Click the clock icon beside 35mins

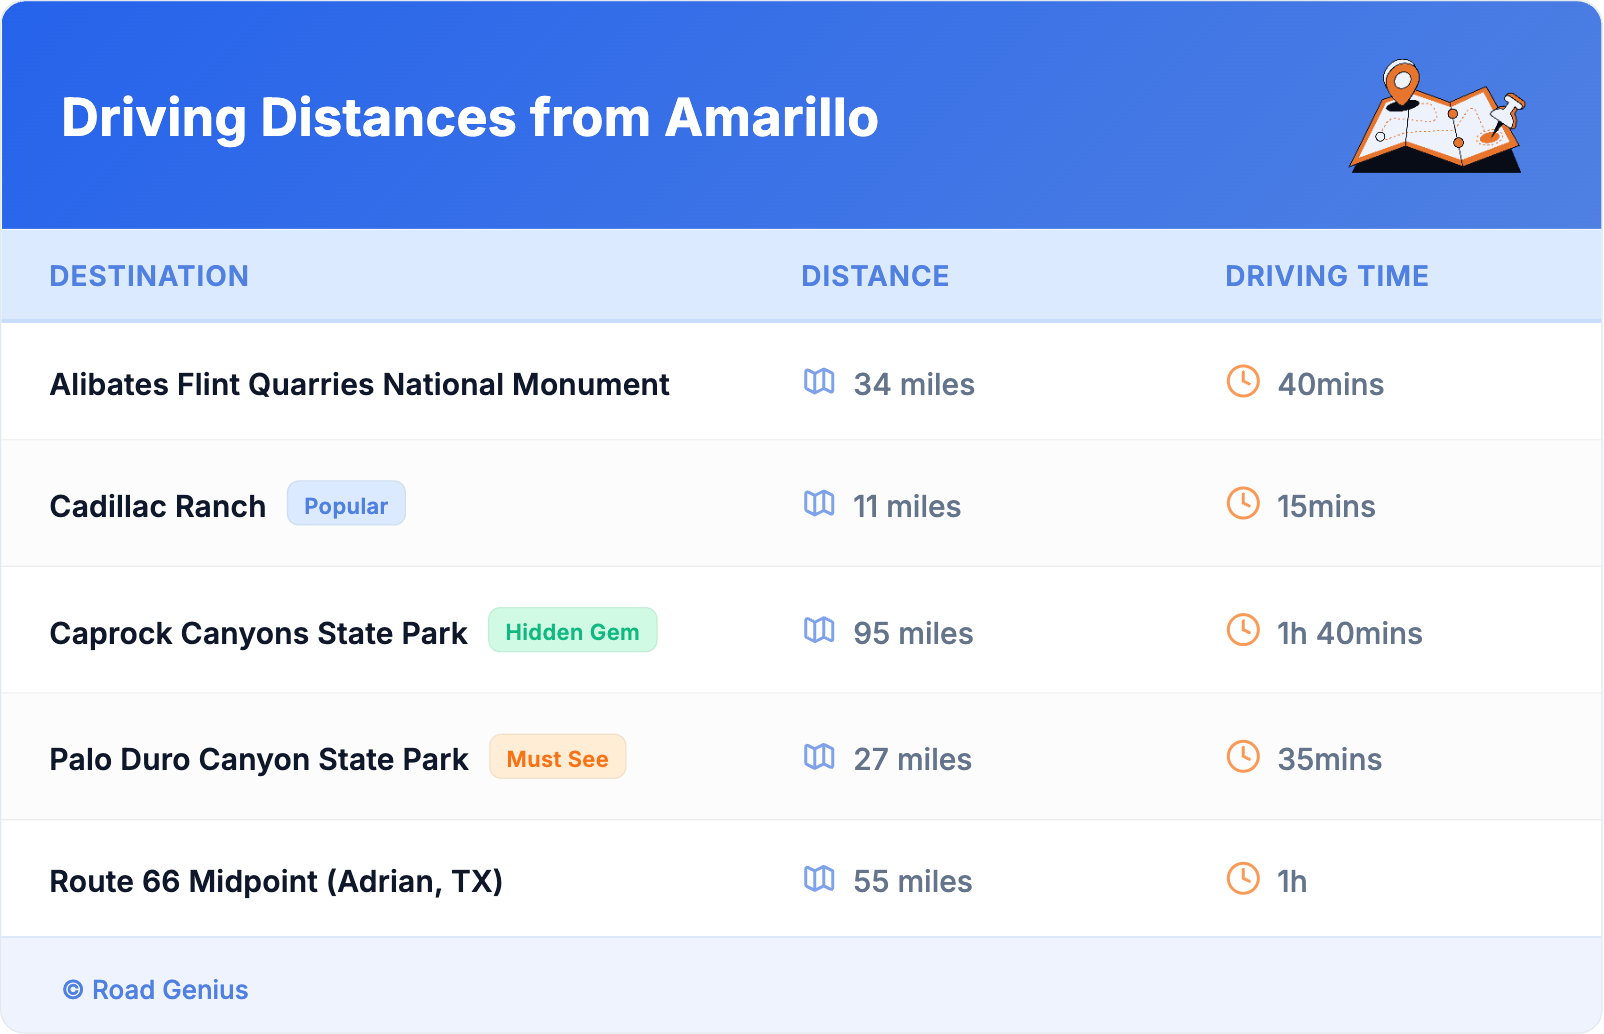[x=1243, y=757]
